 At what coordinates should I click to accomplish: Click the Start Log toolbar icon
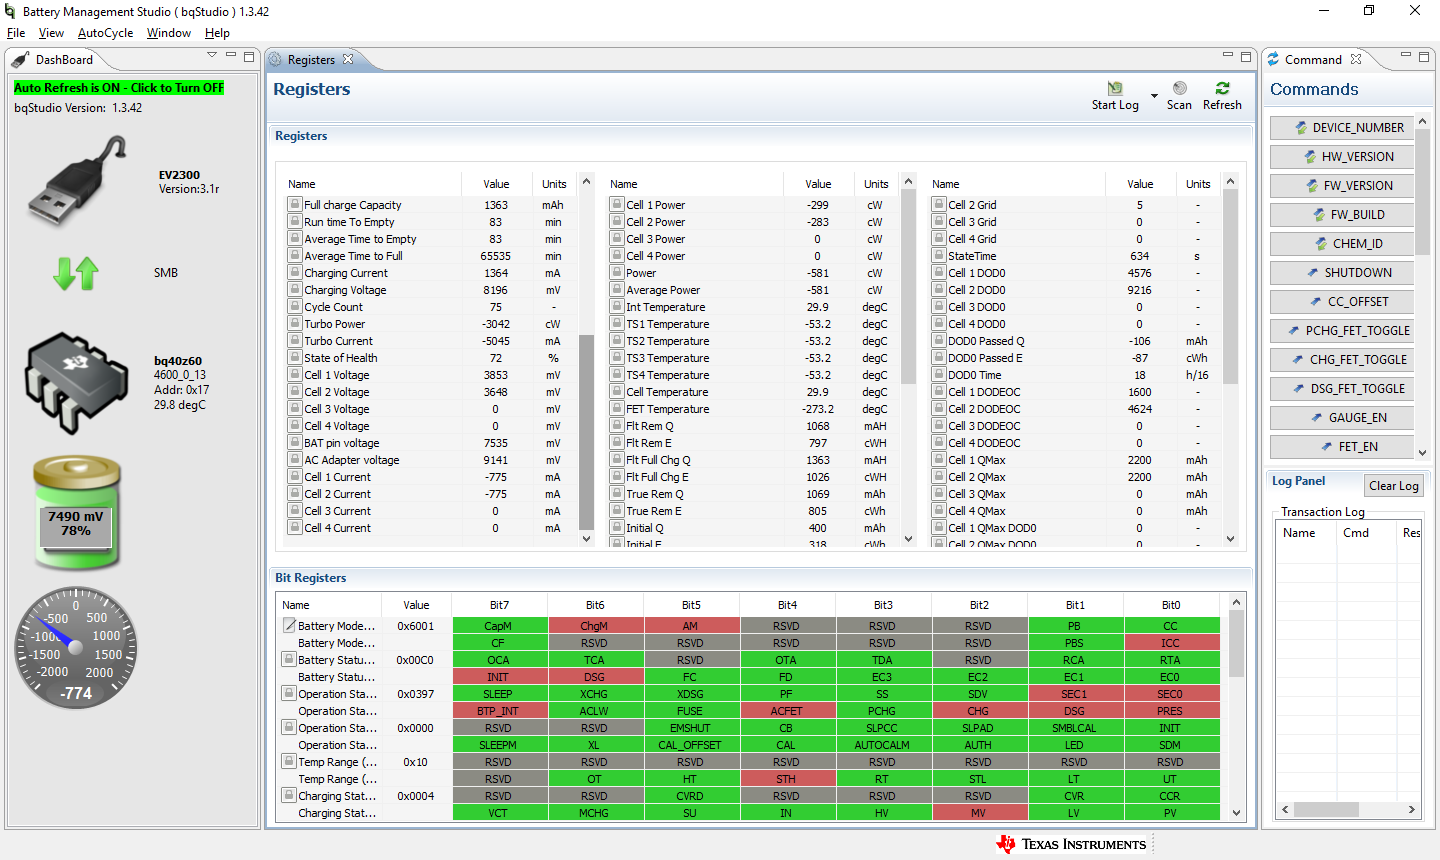pyautogui.click(x=1115, y=96)
